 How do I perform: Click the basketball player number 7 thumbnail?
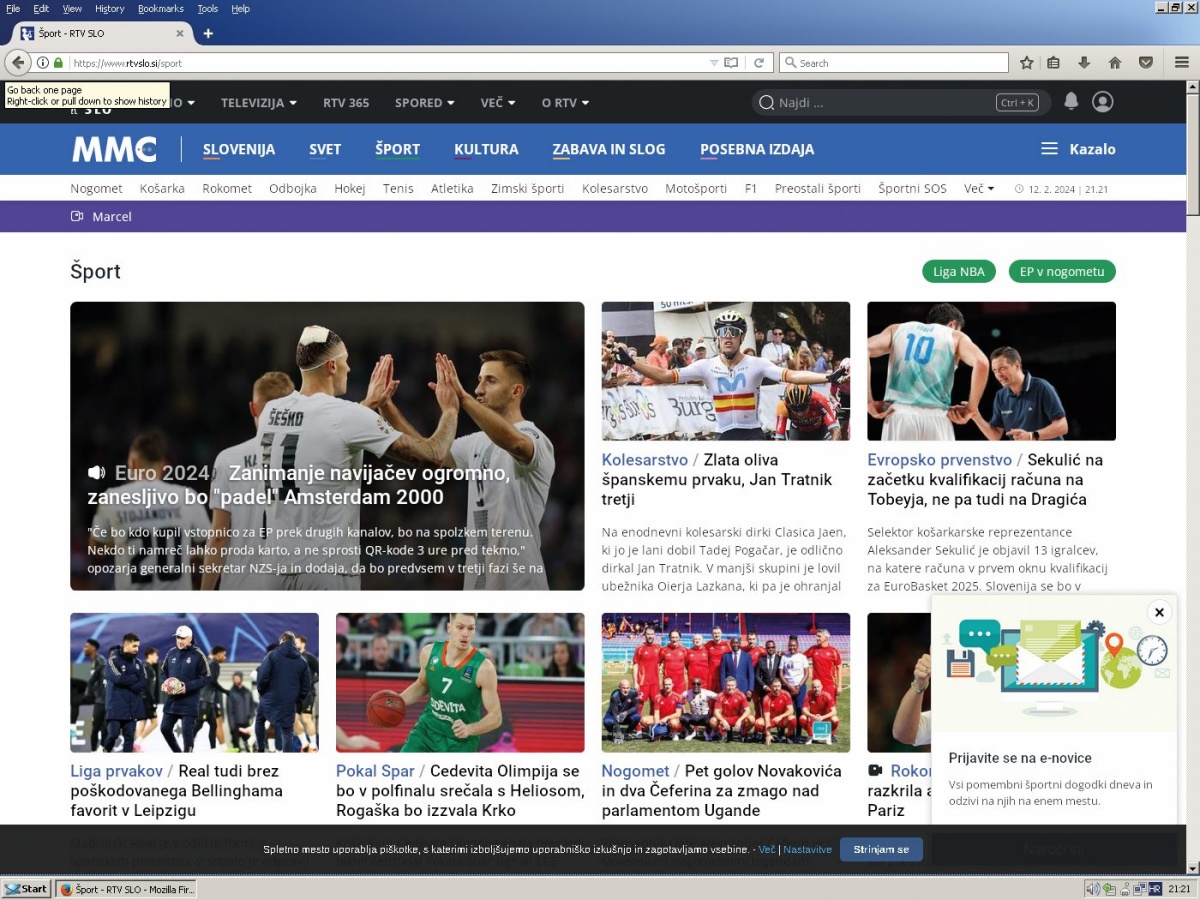(x=460, y=682)
